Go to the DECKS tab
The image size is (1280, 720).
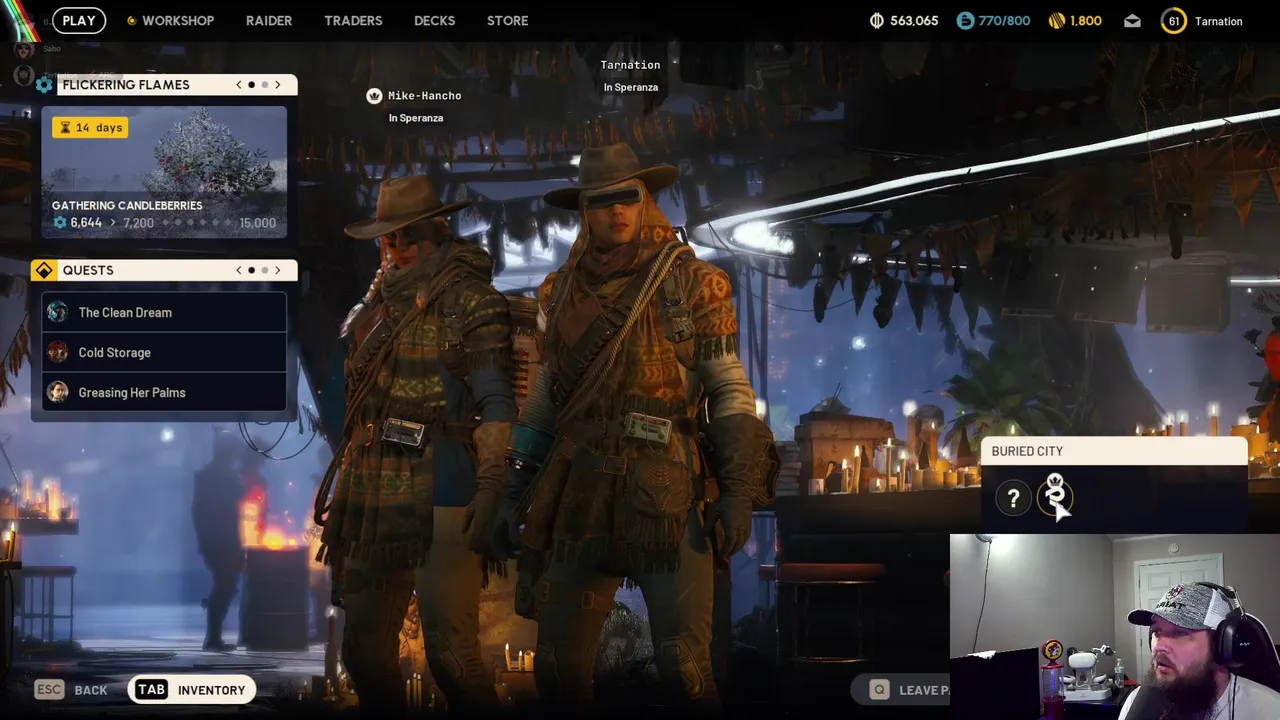tap(434, 20)
